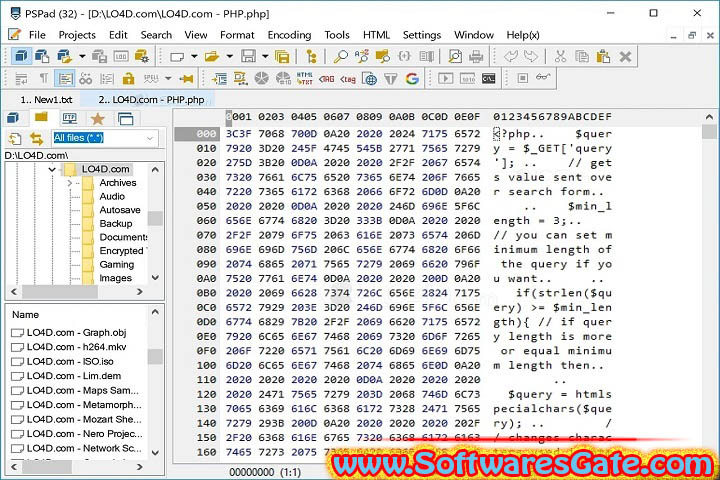Open the project dropdown arrow

(82, 56)
